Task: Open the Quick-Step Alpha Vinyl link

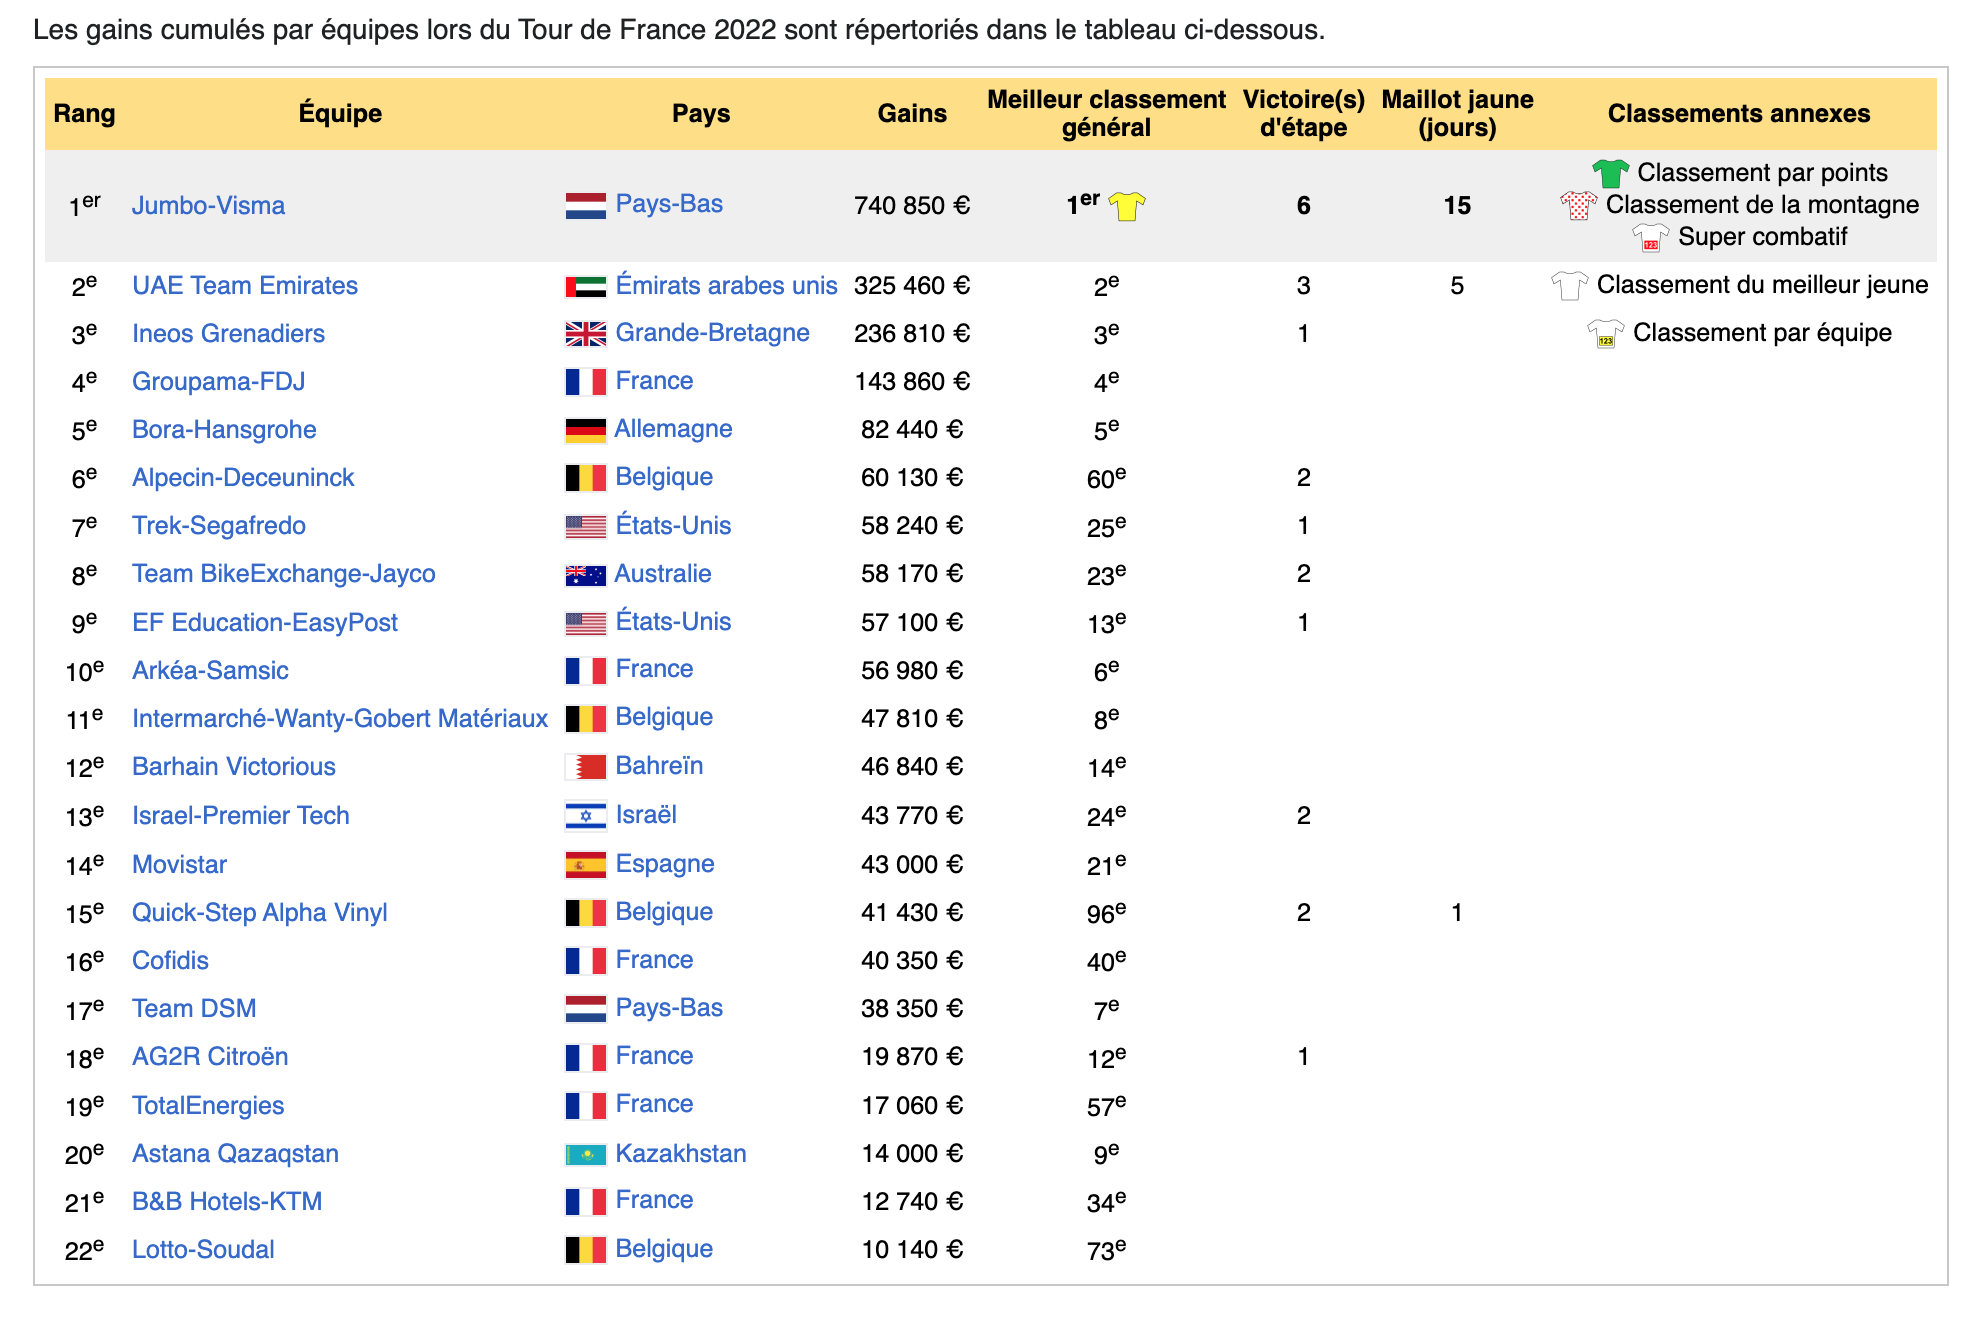Action: click(x=259, y=913)
